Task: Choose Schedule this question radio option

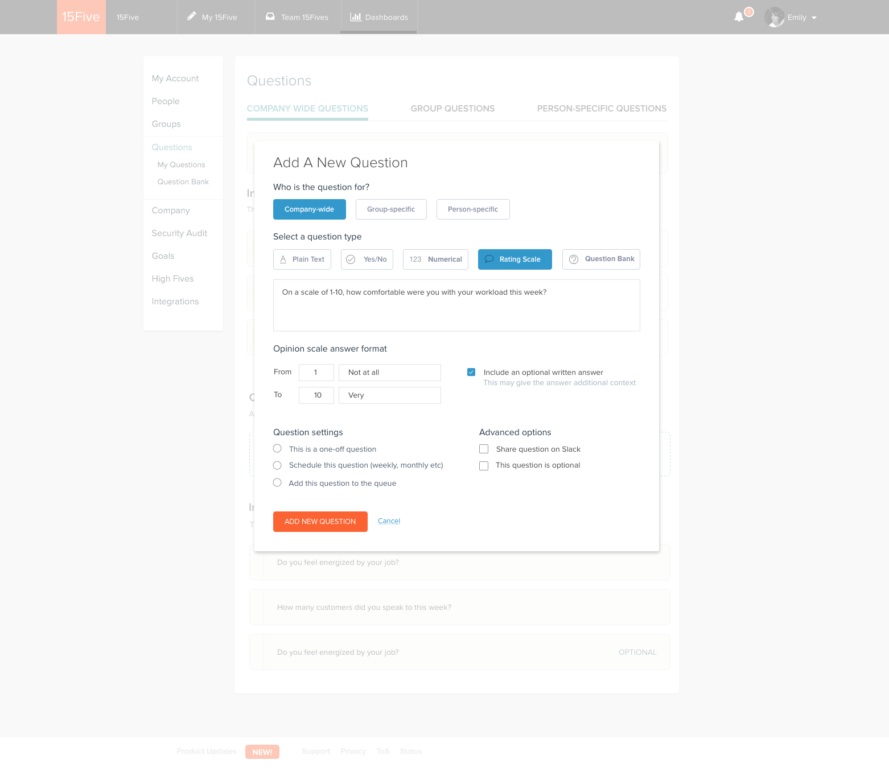Action: pos(278,465)
